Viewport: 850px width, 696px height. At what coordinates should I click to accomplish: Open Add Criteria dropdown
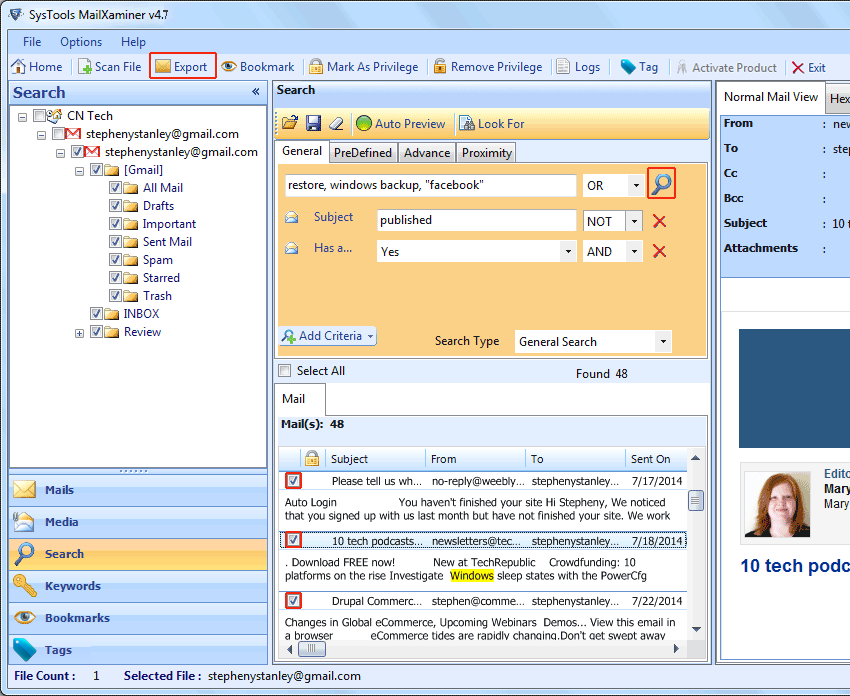pyautogui.click(x=328, y=336)
